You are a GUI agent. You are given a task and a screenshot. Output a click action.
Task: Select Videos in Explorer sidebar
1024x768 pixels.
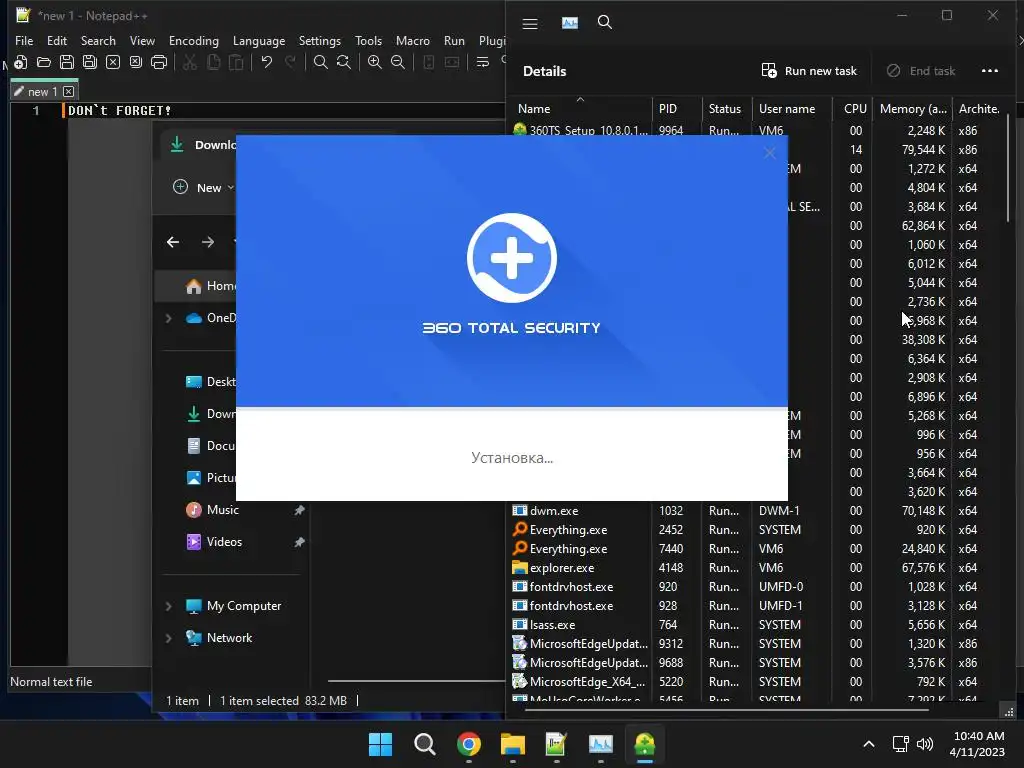point(224,542)
